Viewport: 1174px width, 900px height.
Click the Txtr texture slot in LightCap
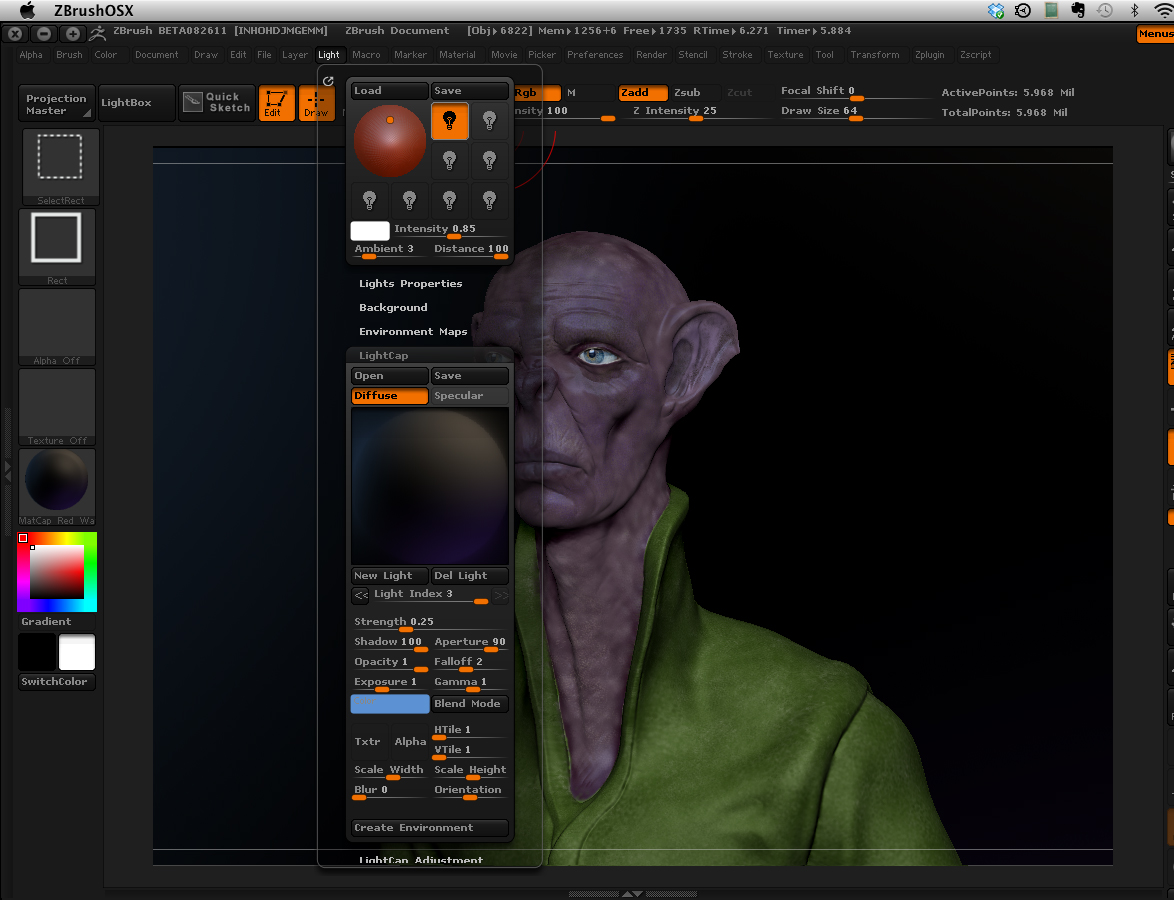368,741
